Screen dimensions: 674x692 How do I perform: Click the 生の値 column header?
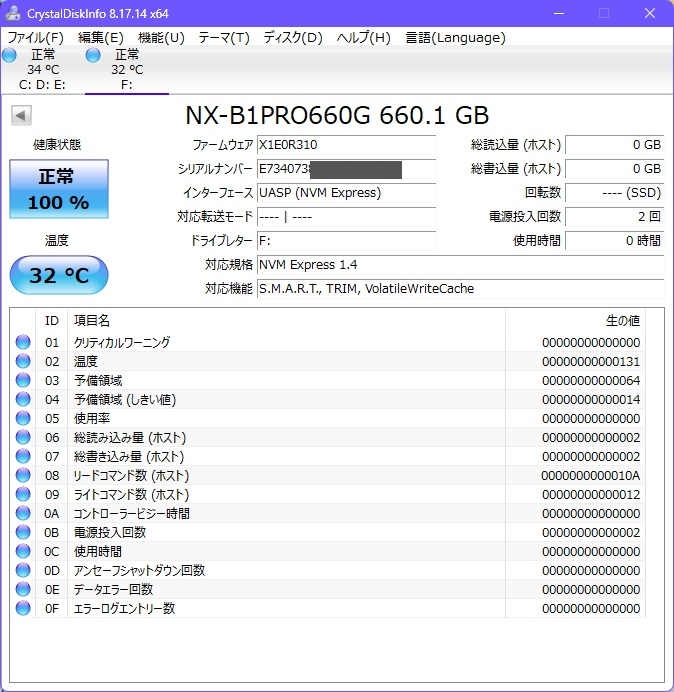[623, 321]
